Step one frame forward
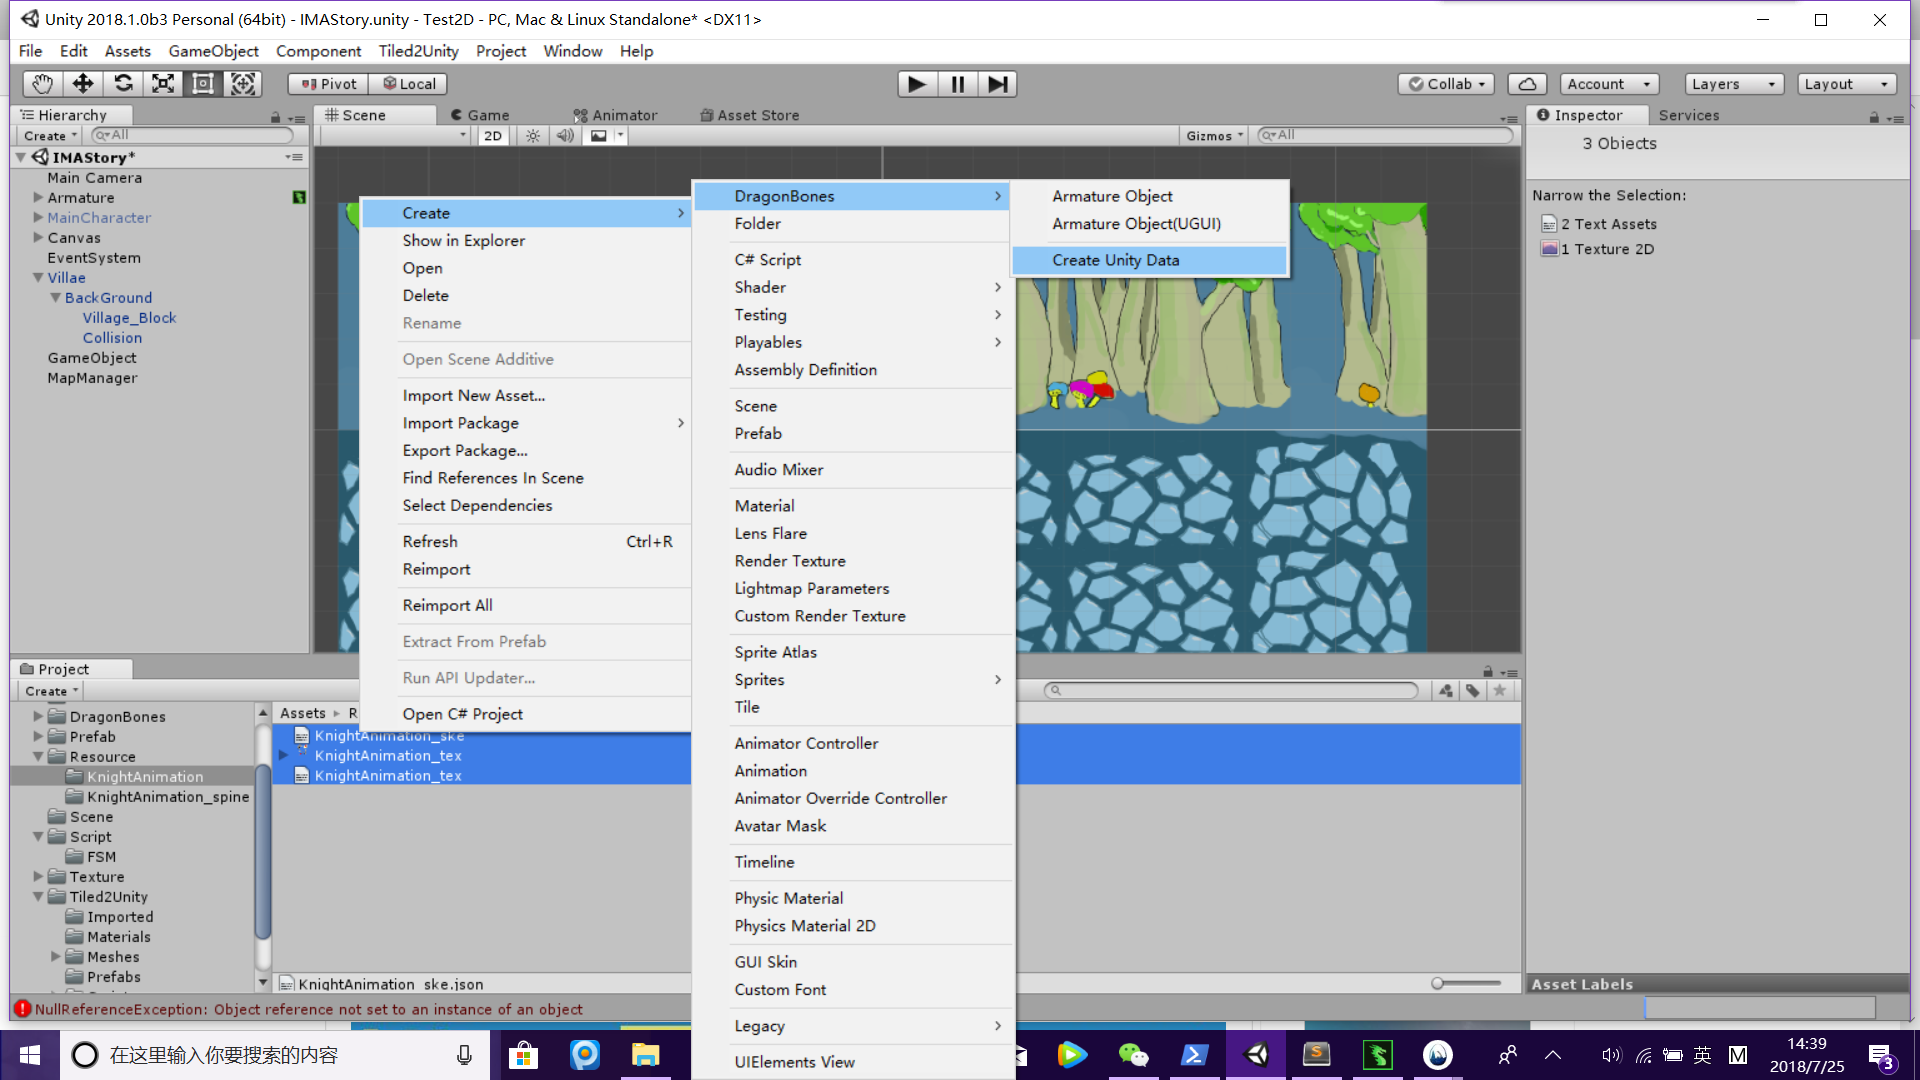 tap(997, 84)
